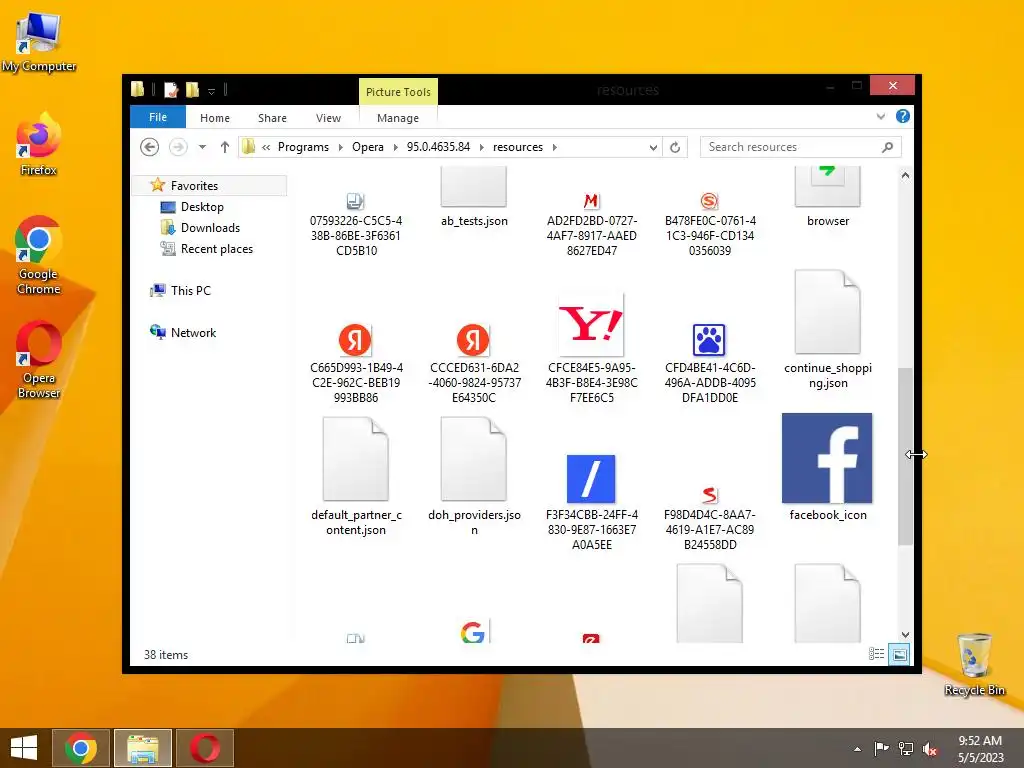Click 95.0.4635.84 in the address path
1024x768 pixels.
[x=438, y=147]
